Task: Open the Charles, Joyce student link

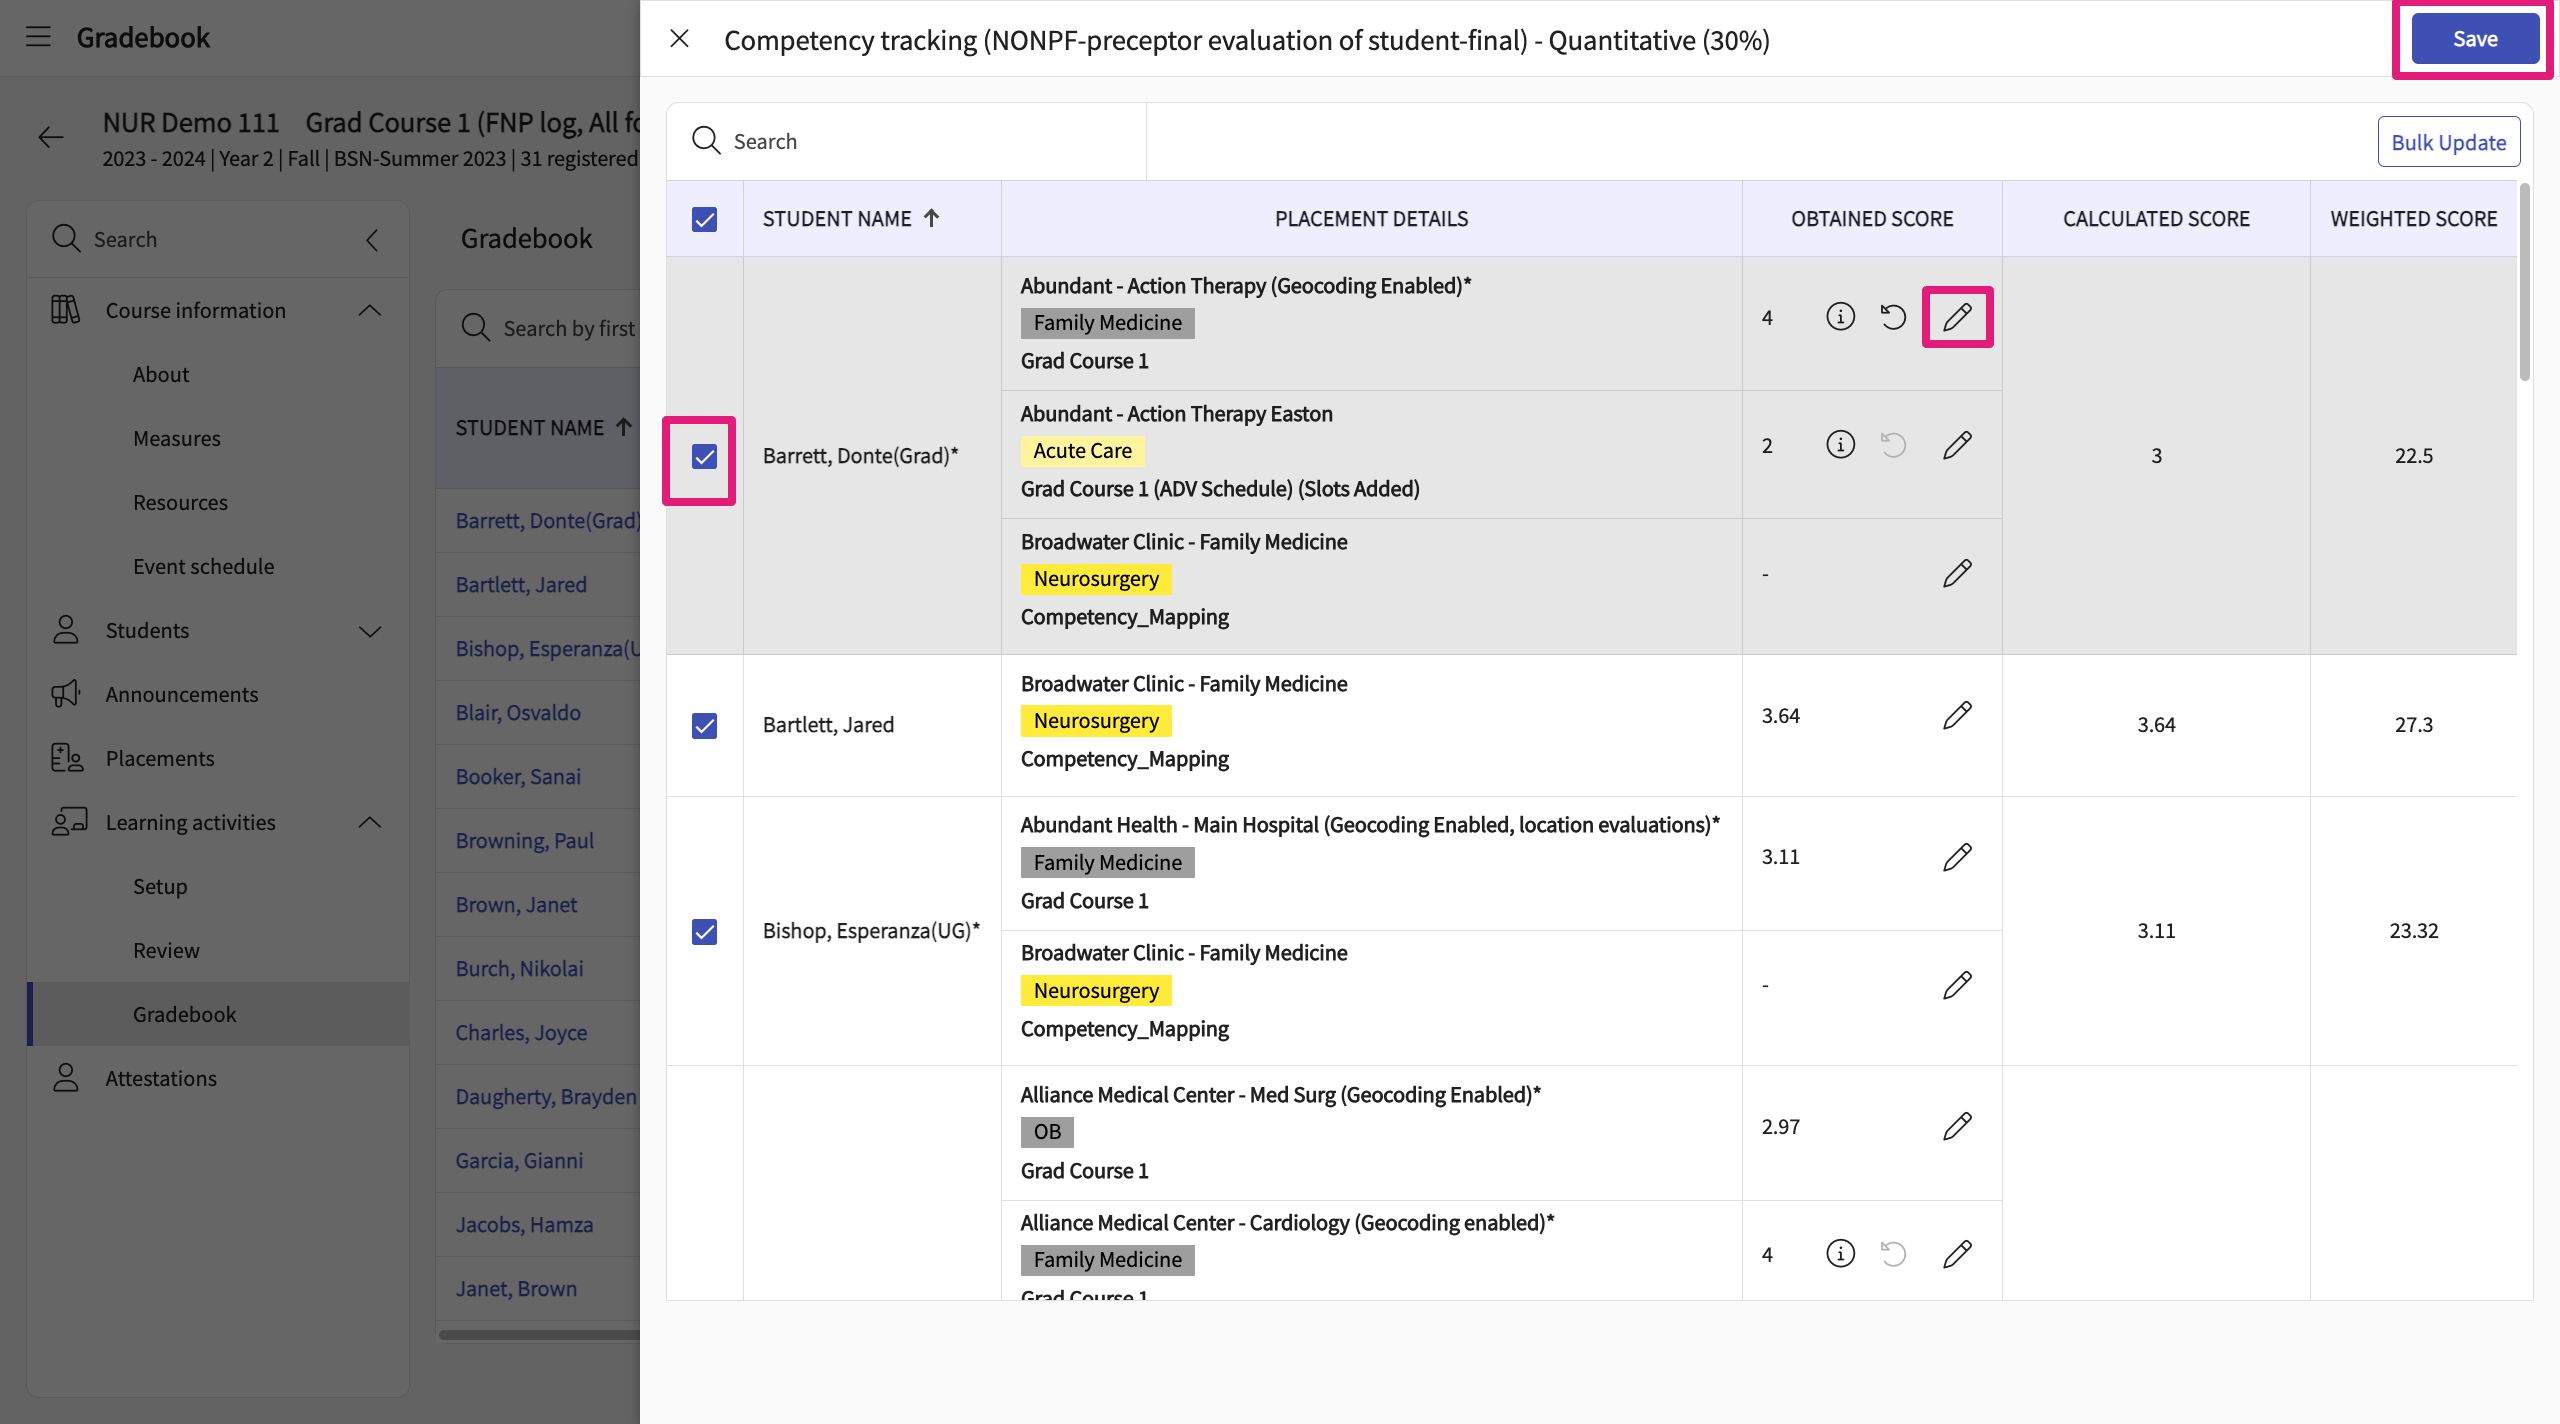Action: pyautogui.click(x=521, y=1033)
